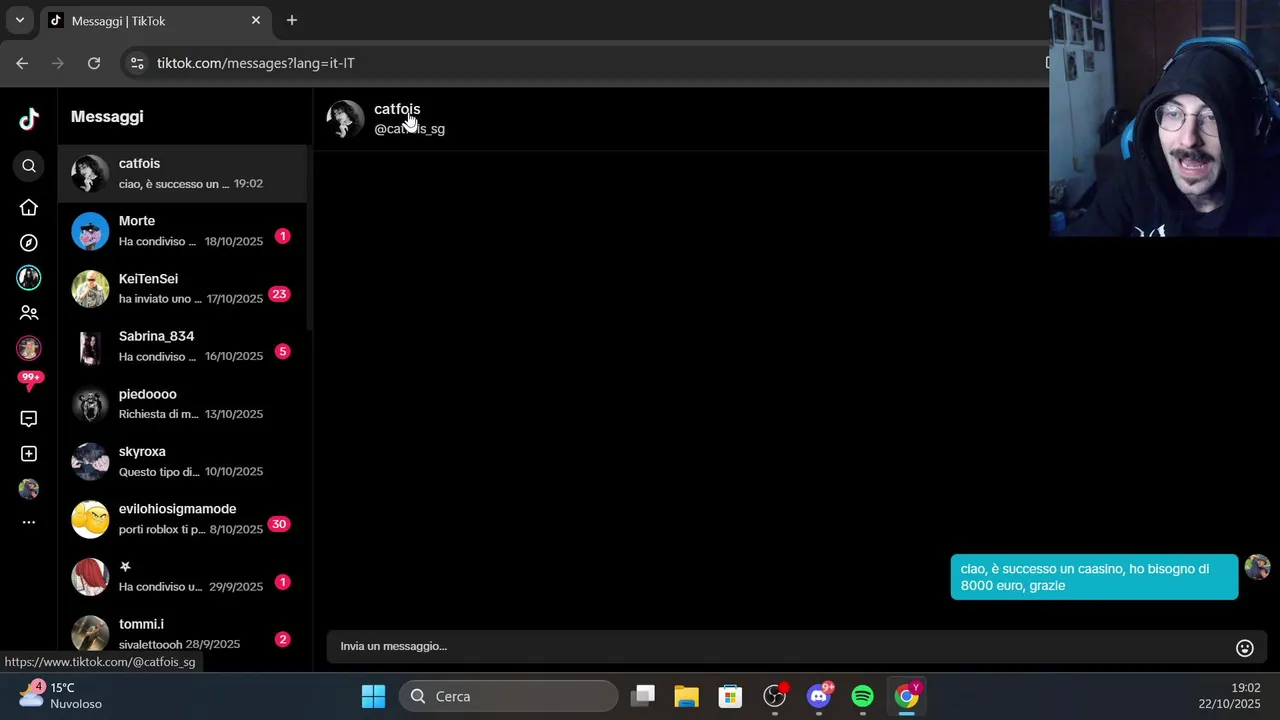Click the Morte chat's unread badge 1
The height and width of the screenshot is (720, 1280).
pyautogui.click(x=282, y=237)
